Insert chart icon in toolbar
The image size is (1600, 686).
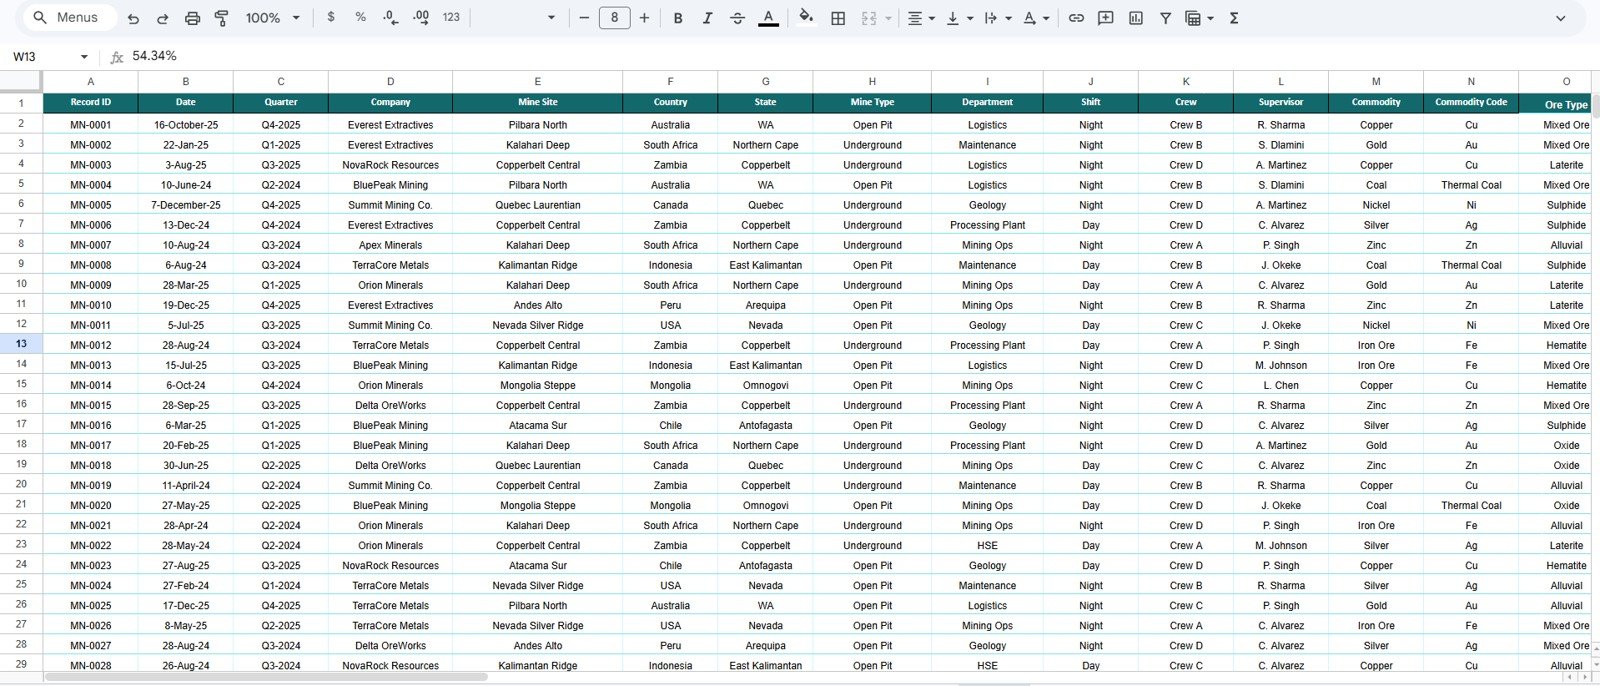coord(1136,18)
